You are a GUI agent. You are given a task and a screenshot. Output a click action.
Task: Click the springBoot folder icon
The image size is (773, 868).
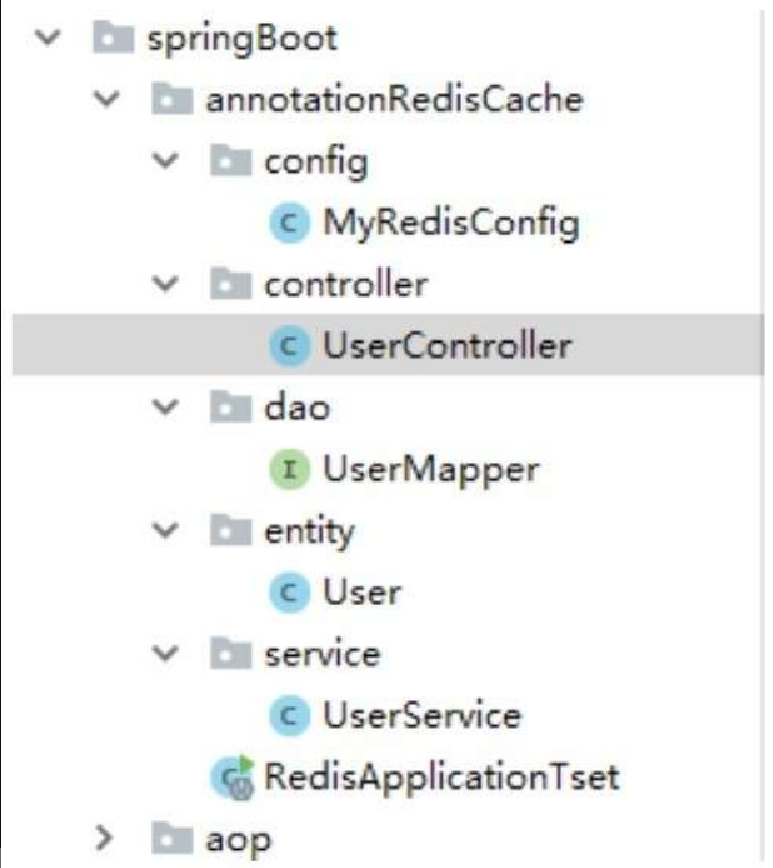(114, 38)
